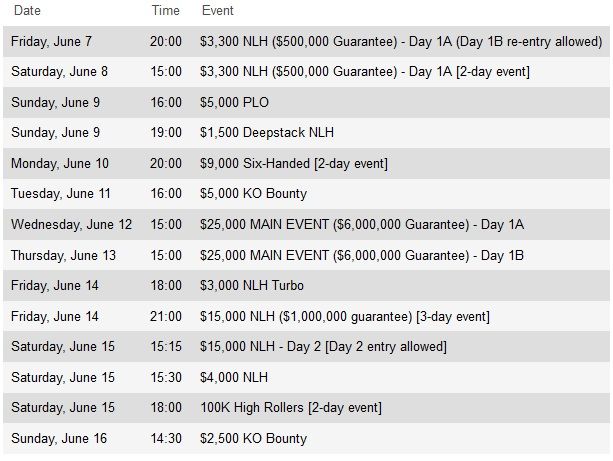Select the Main Event Day 1B row
Viewport: 613px width, 461px height.
pyautogui.click(x=306, y=255)
